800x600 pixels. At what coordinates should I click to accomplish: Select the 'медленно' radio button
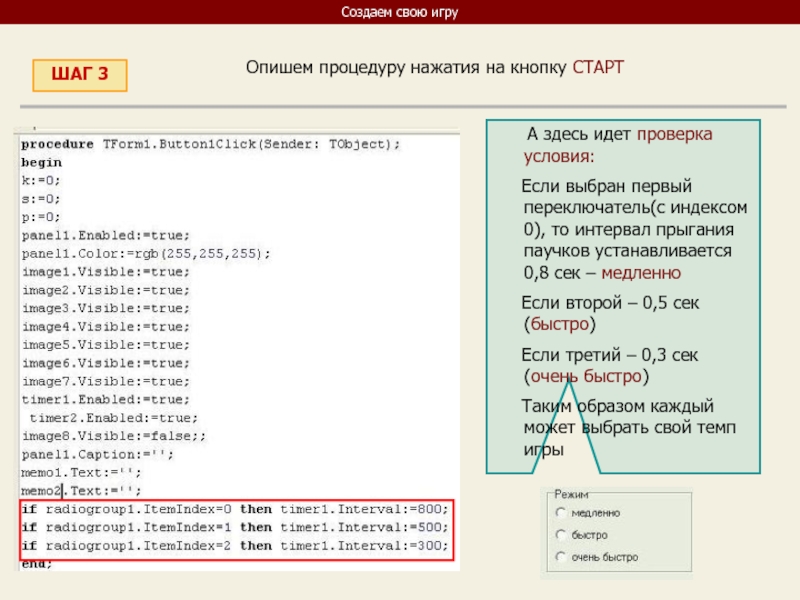561,513
